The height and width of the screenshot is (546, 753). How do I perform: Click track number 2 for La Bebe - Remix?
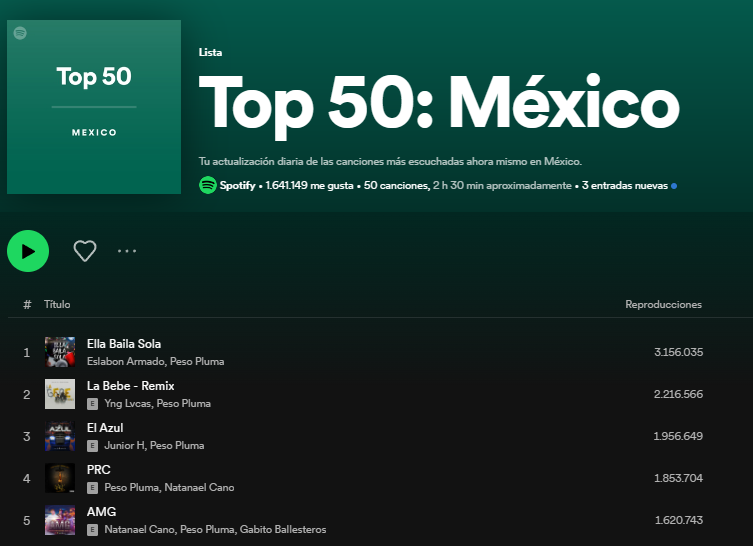(x=27, y=395)
